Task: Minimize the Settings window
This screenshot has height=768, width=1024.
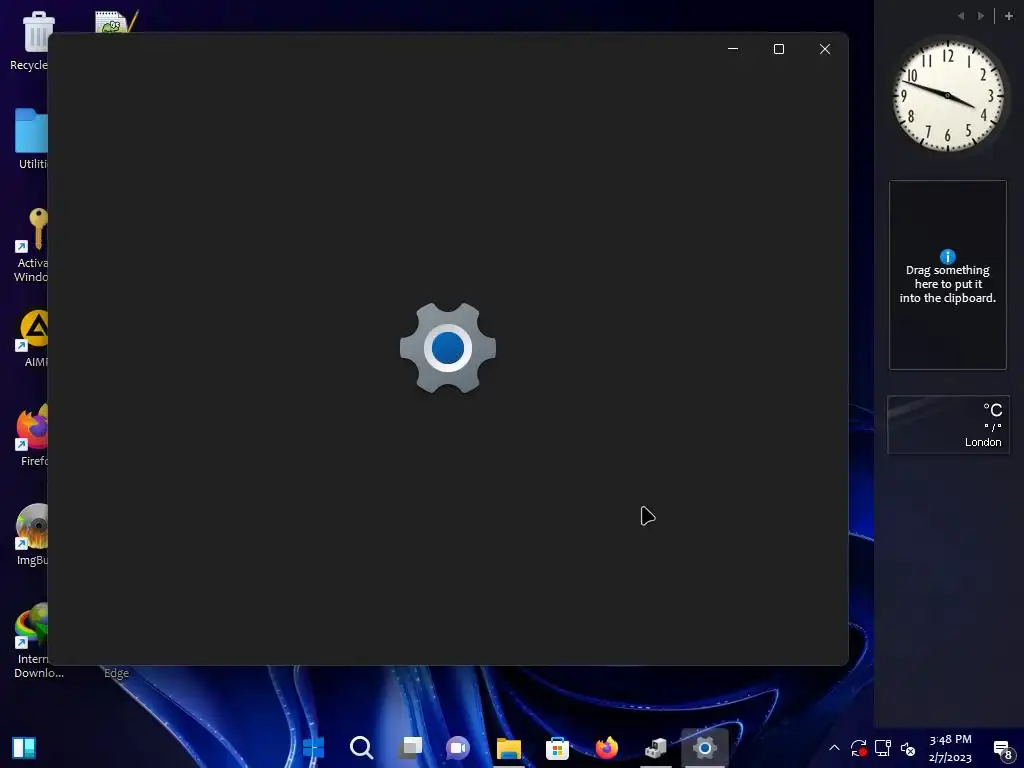Action: [733, 49]
